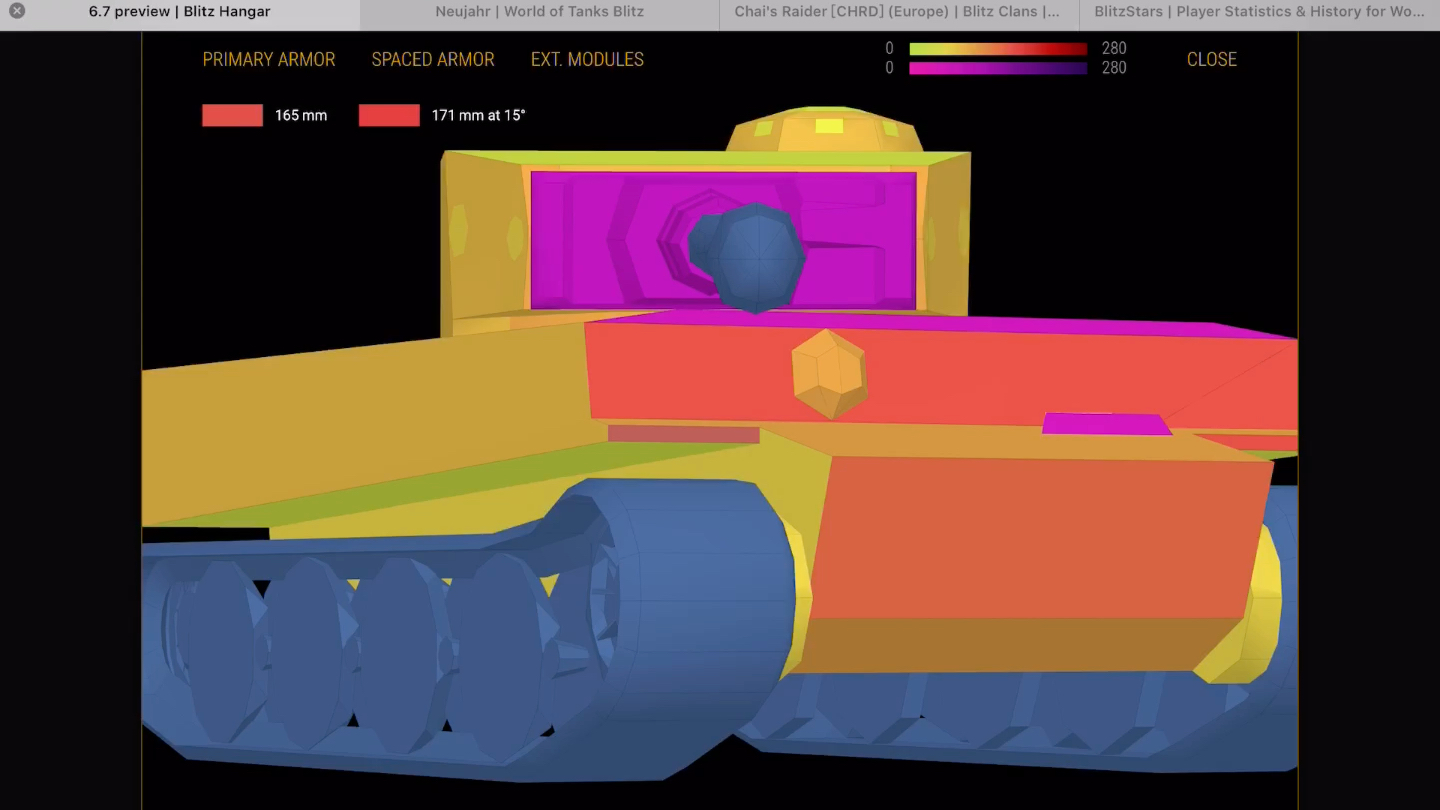Click the lower "280" scale maximum value
Image resolution: width=1440 pixels, height=810 pixels.
tap(1114, 68)
